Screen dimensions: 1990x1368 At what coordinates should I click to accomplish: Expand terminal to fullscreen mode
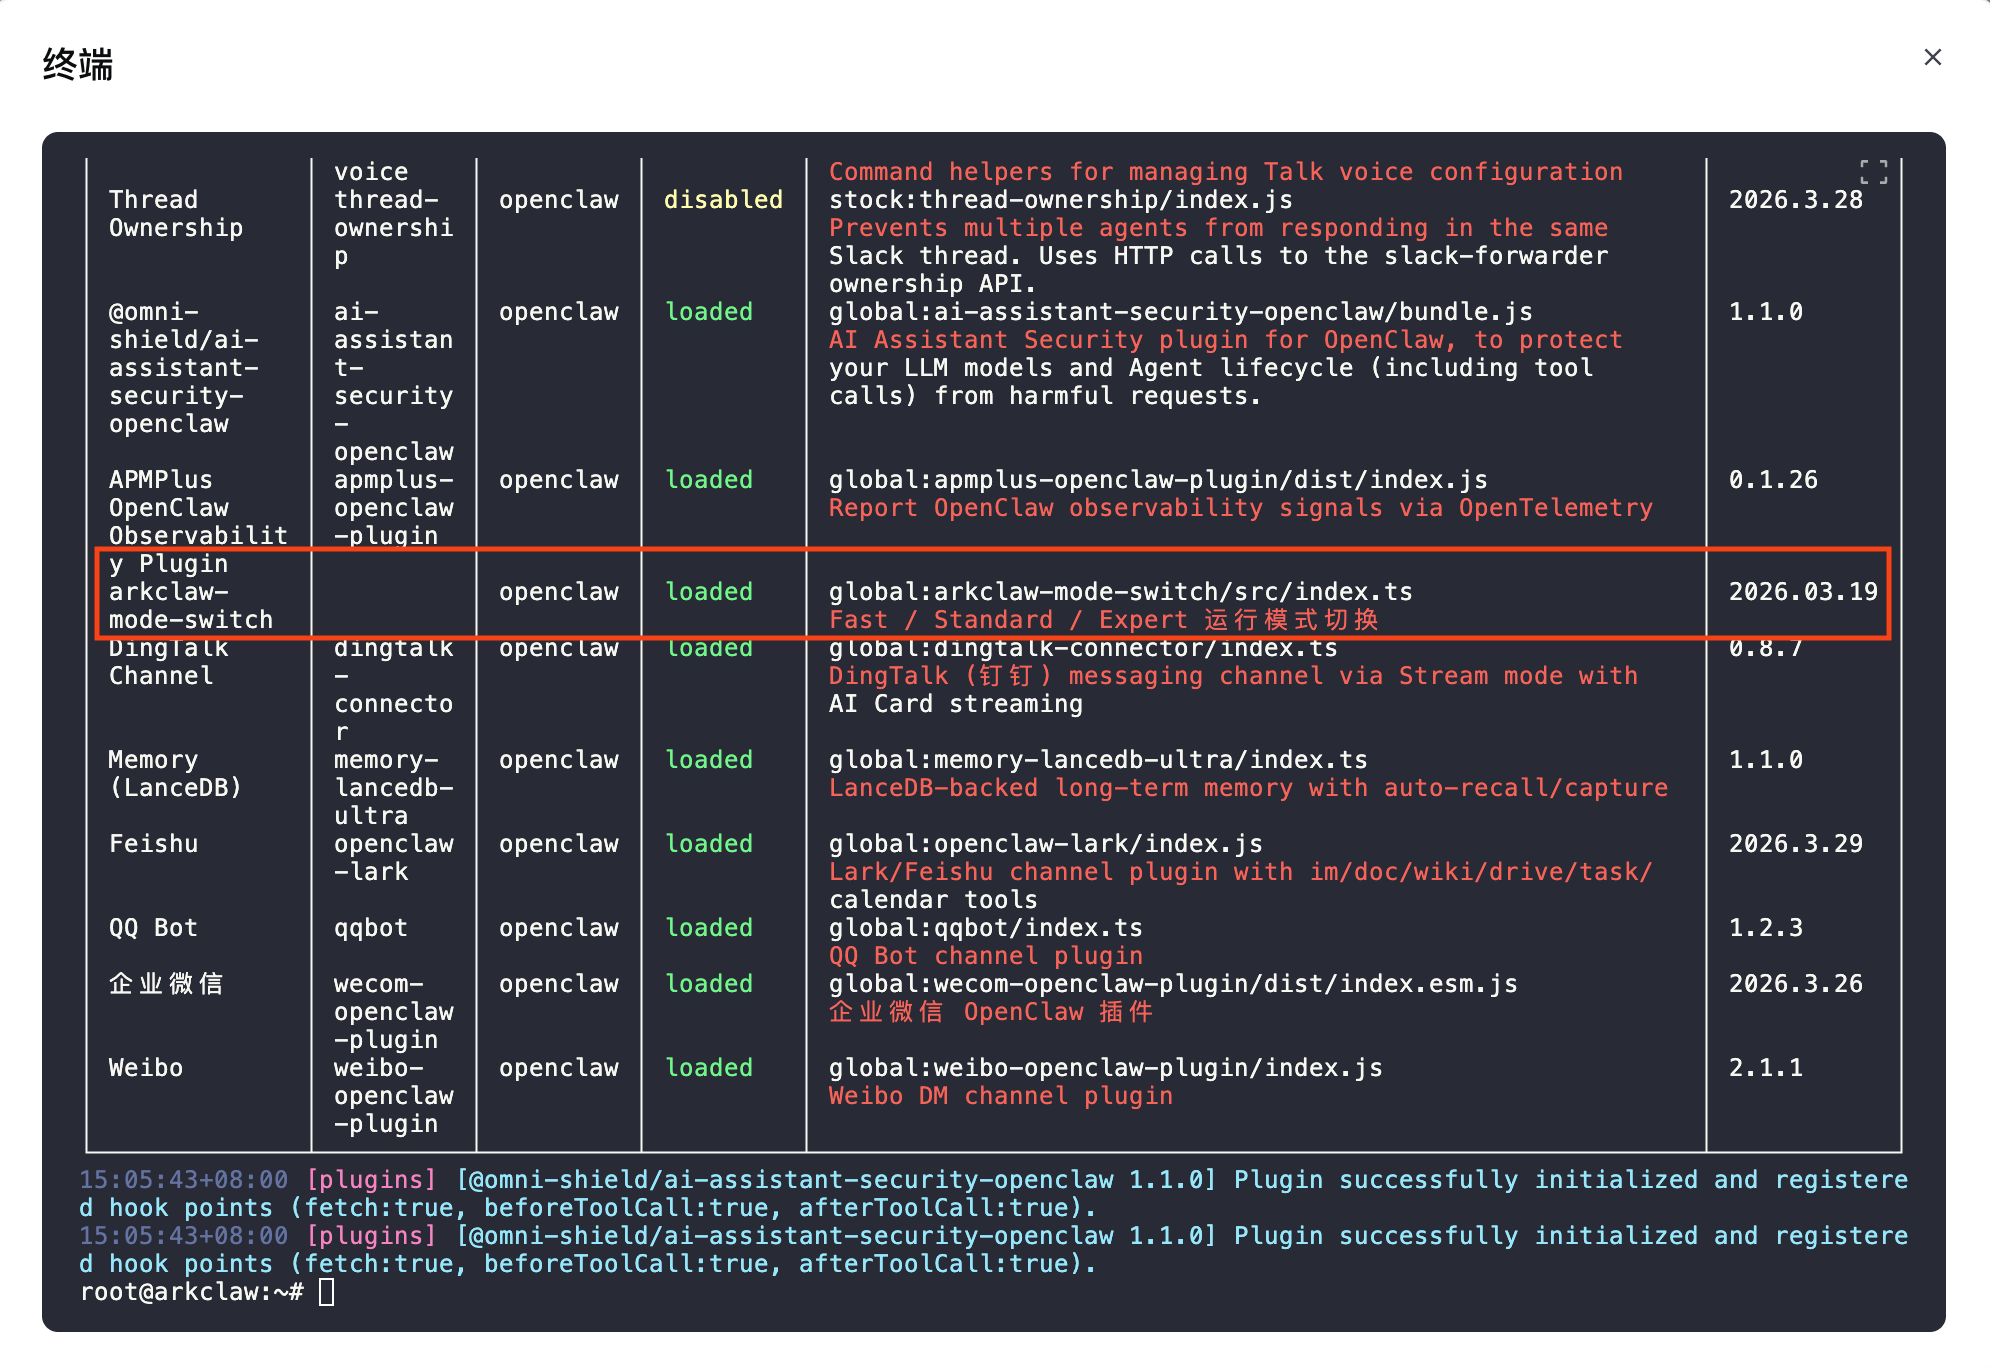(1873, 173)
